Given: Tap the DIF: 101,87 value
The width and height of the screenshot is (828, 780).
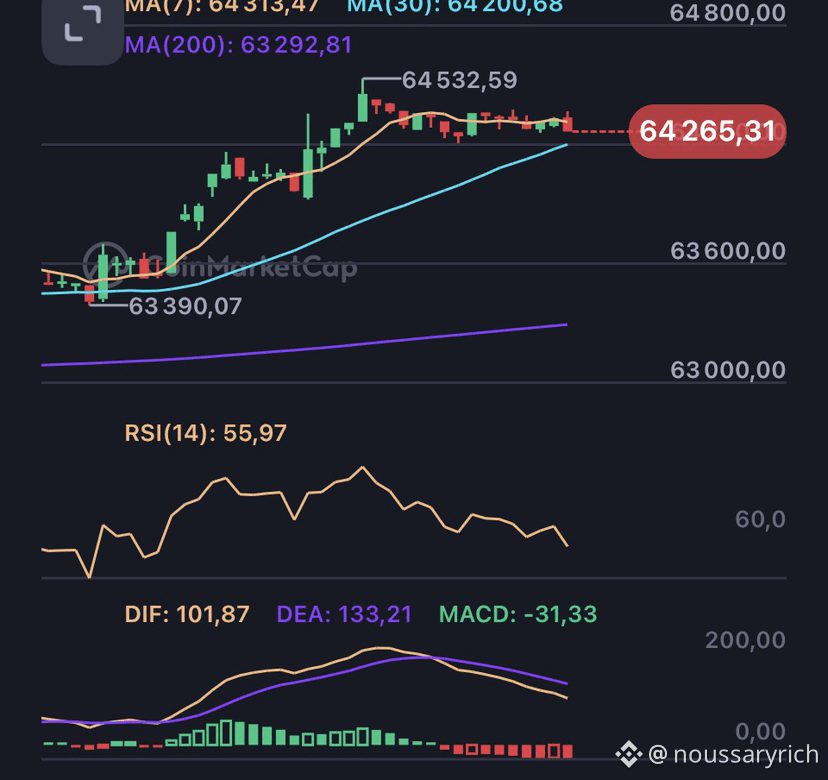Looking at the screenshot, I should pos(187,614).
